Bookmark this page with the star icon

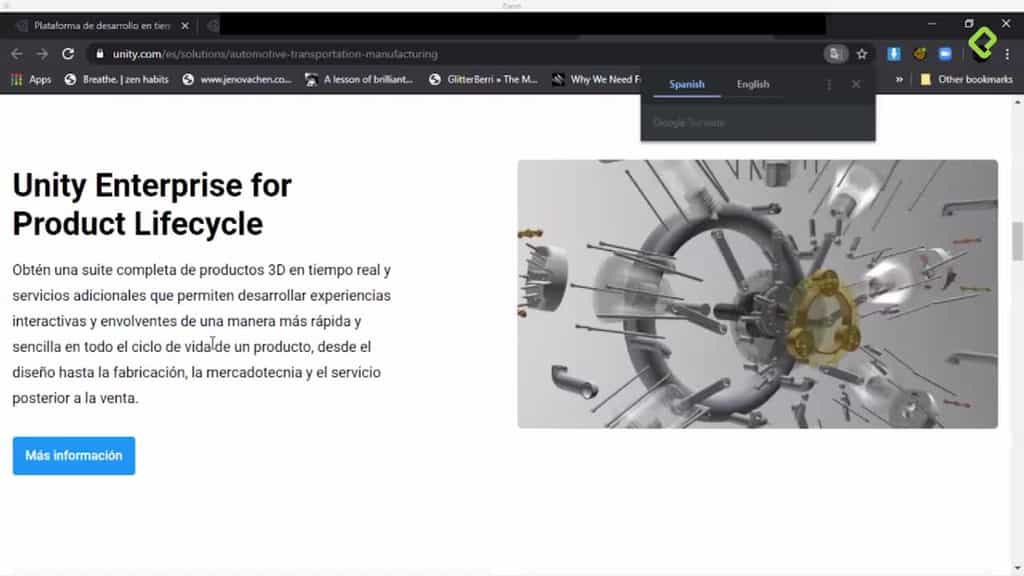point(862,54)
